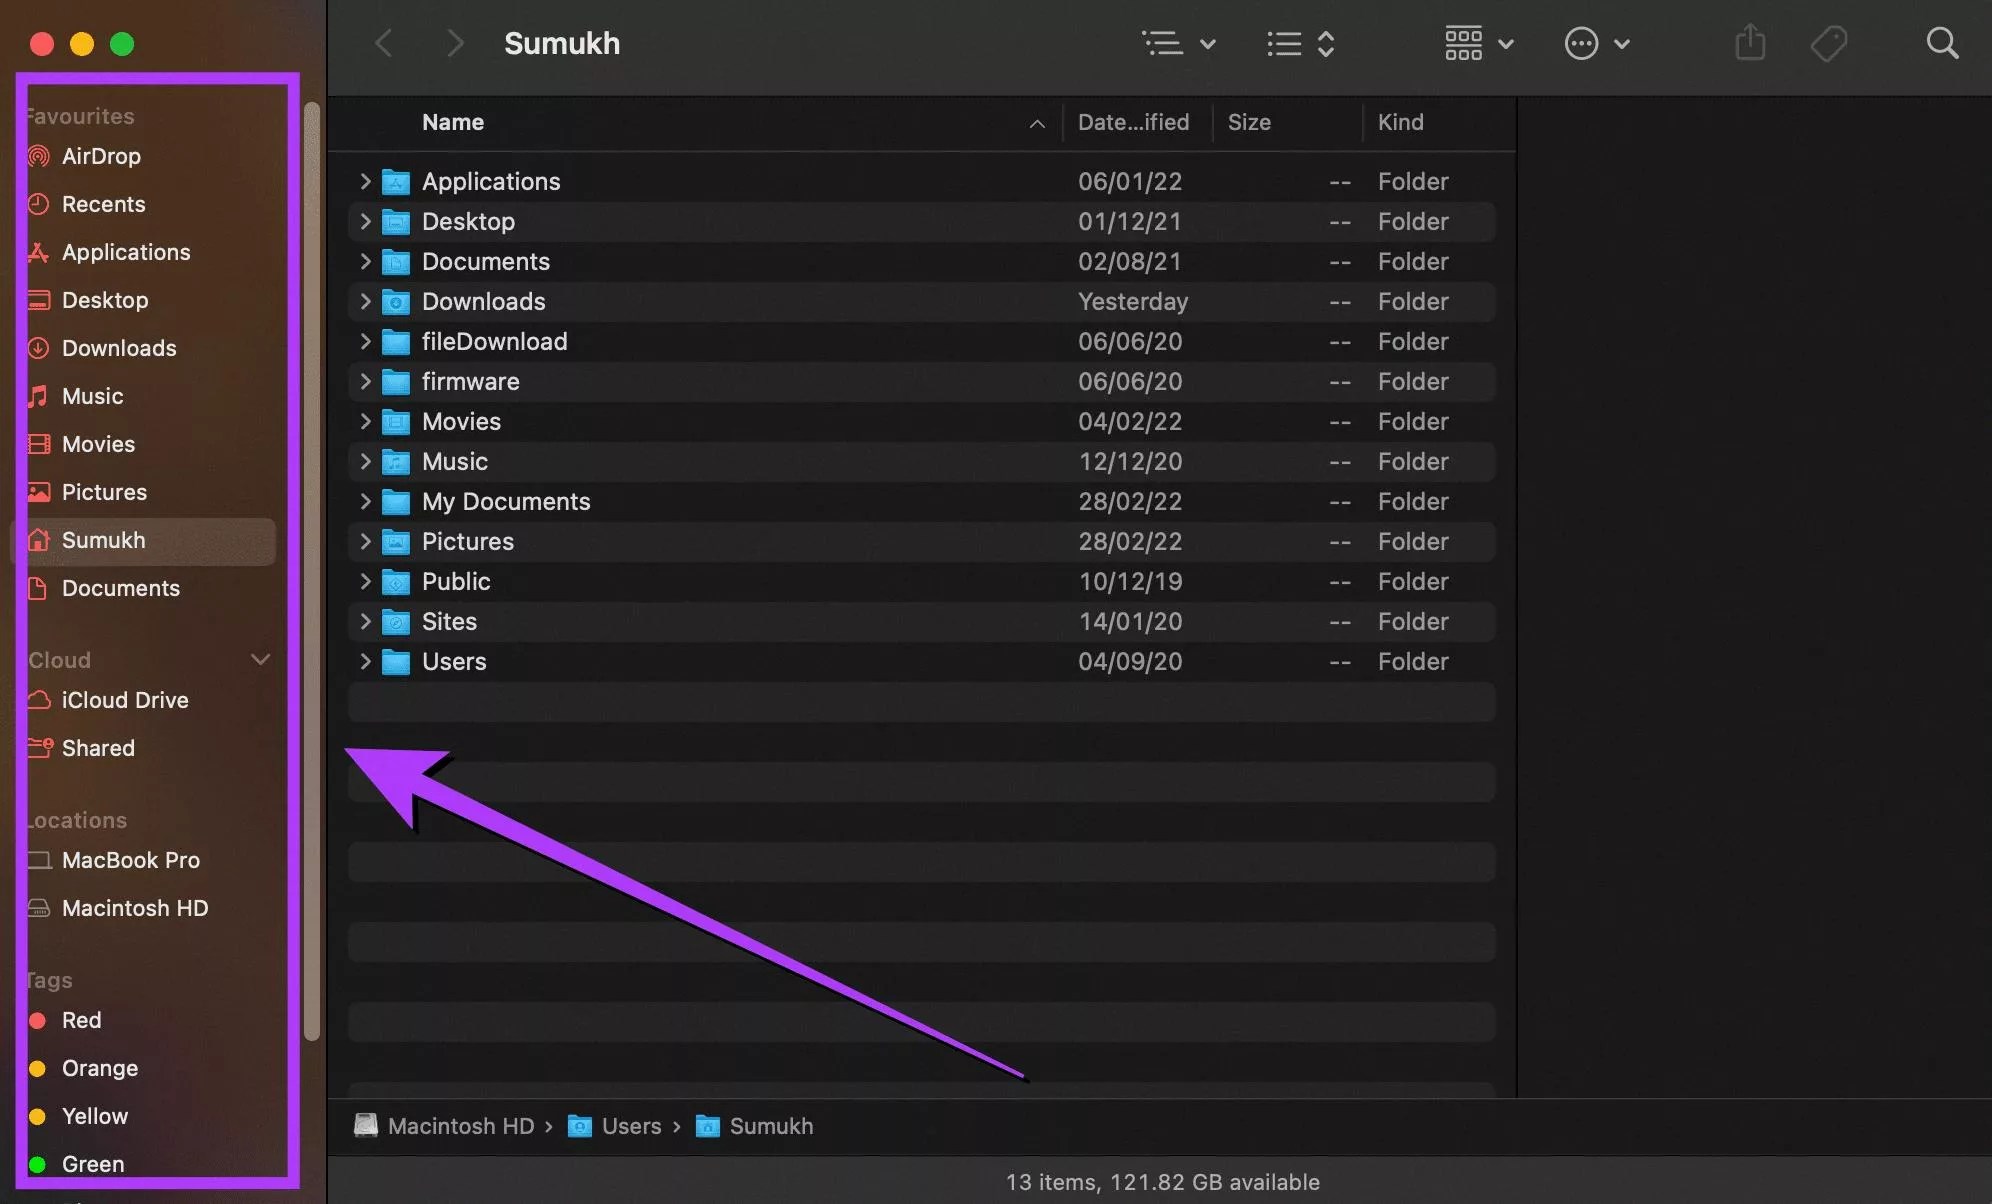
Task: Click the Tags icon in the toolbar
Action: coord(1829,43)
